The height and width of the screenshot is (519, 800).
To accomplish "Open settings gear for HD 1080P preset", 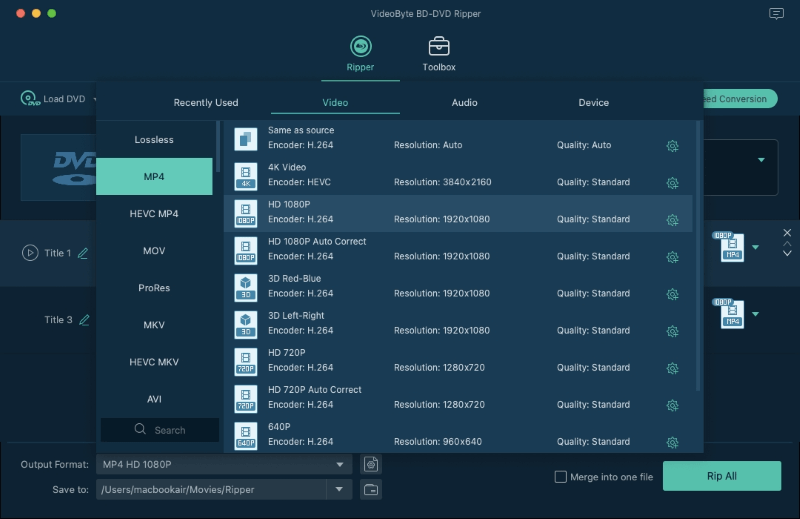I will click(x=672, y=220).
